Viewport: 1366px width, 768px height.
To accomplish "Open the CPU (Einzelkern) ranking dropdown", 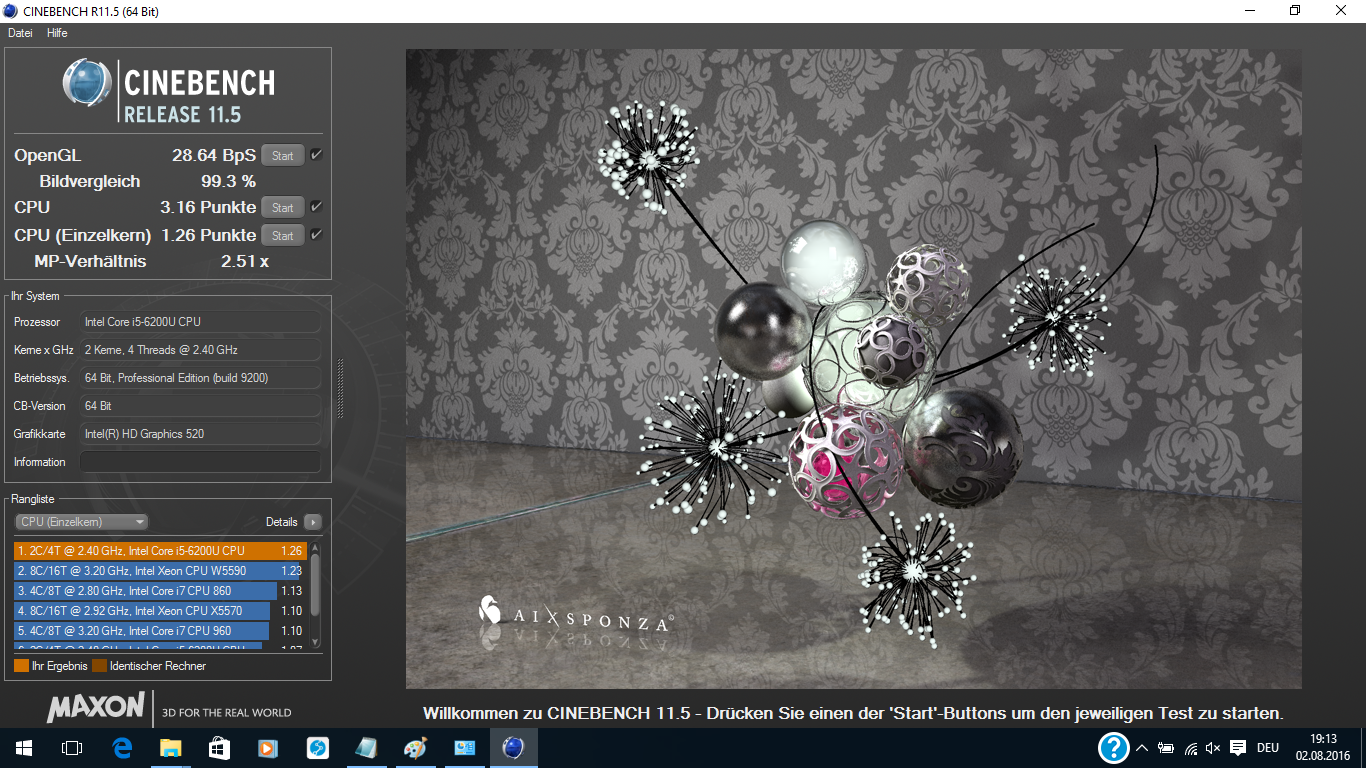I will 81,522.
